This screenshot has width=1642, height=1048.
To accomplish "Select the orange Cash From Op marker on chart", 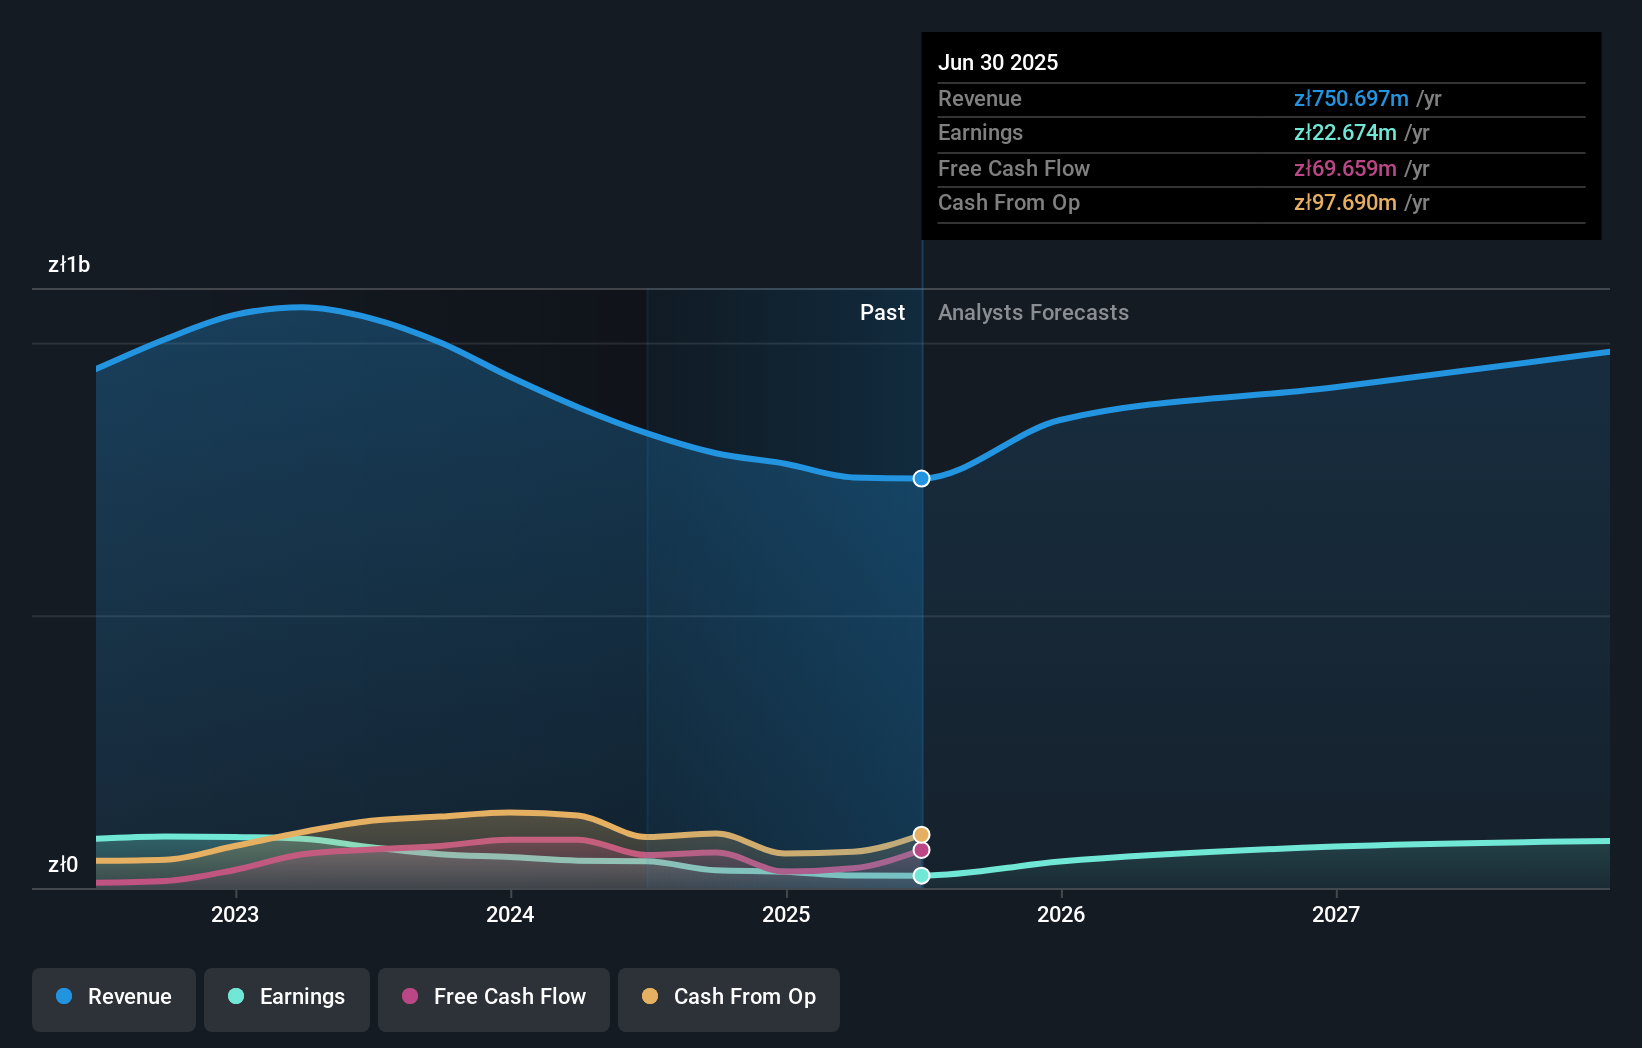I will (x=920, y=833).
